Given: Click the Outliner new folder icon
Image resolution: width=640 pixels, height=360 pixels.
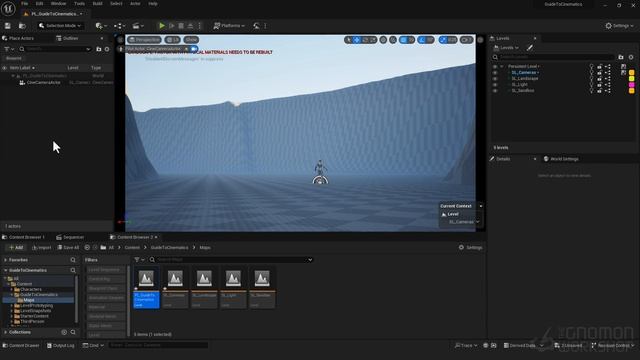Looking at the screenshot, I should 99,49.
